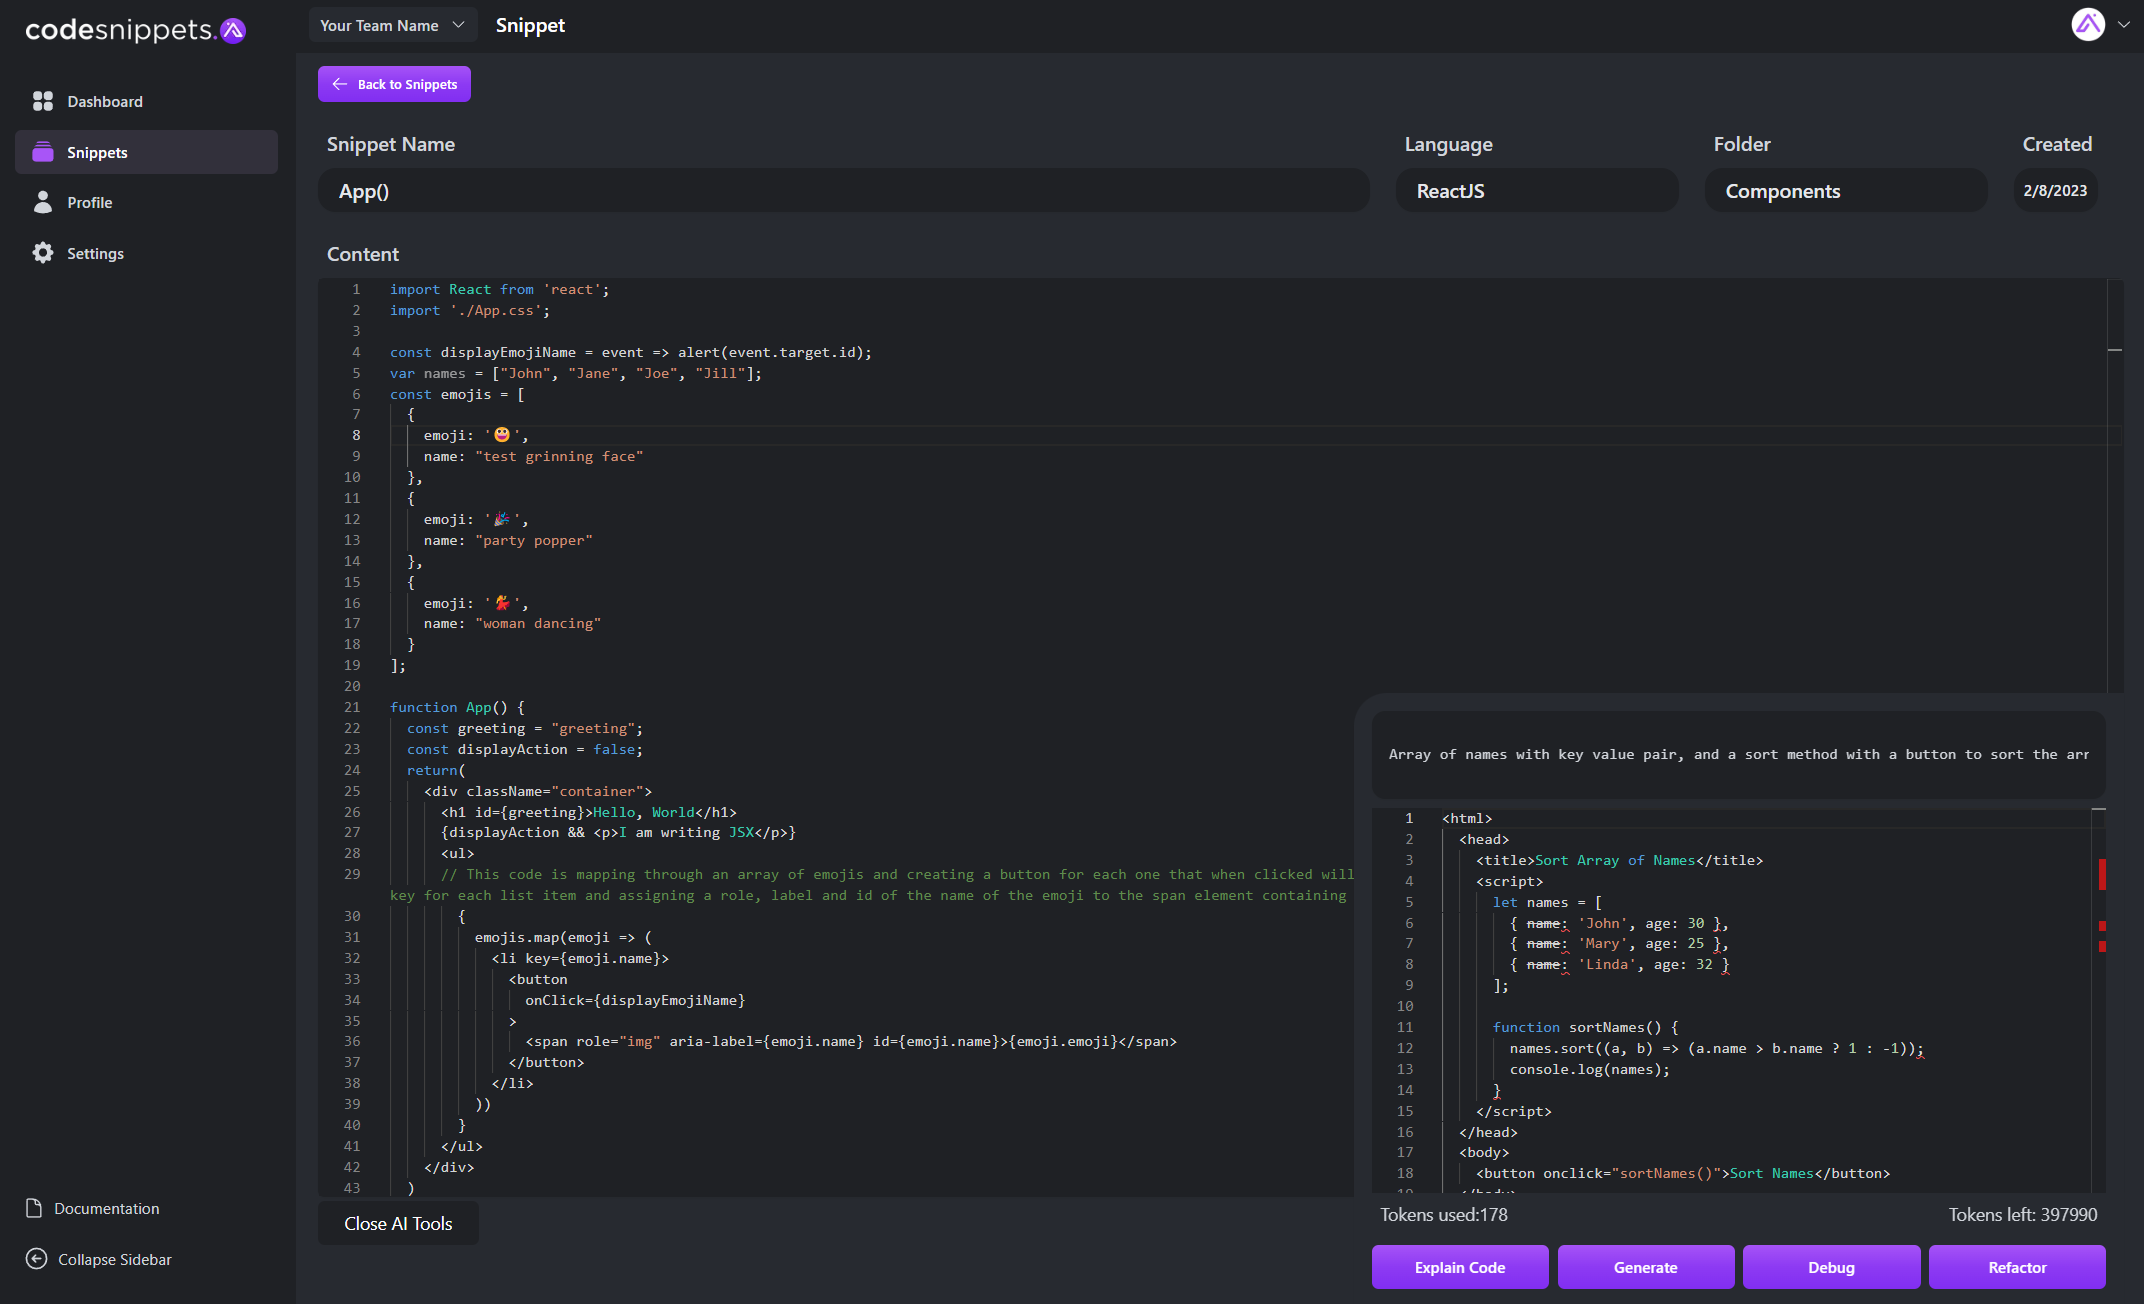The height and width of the screenshot is (1304, 2144).
Task: Open the user avatar in top right
Action: point(2088,25)
